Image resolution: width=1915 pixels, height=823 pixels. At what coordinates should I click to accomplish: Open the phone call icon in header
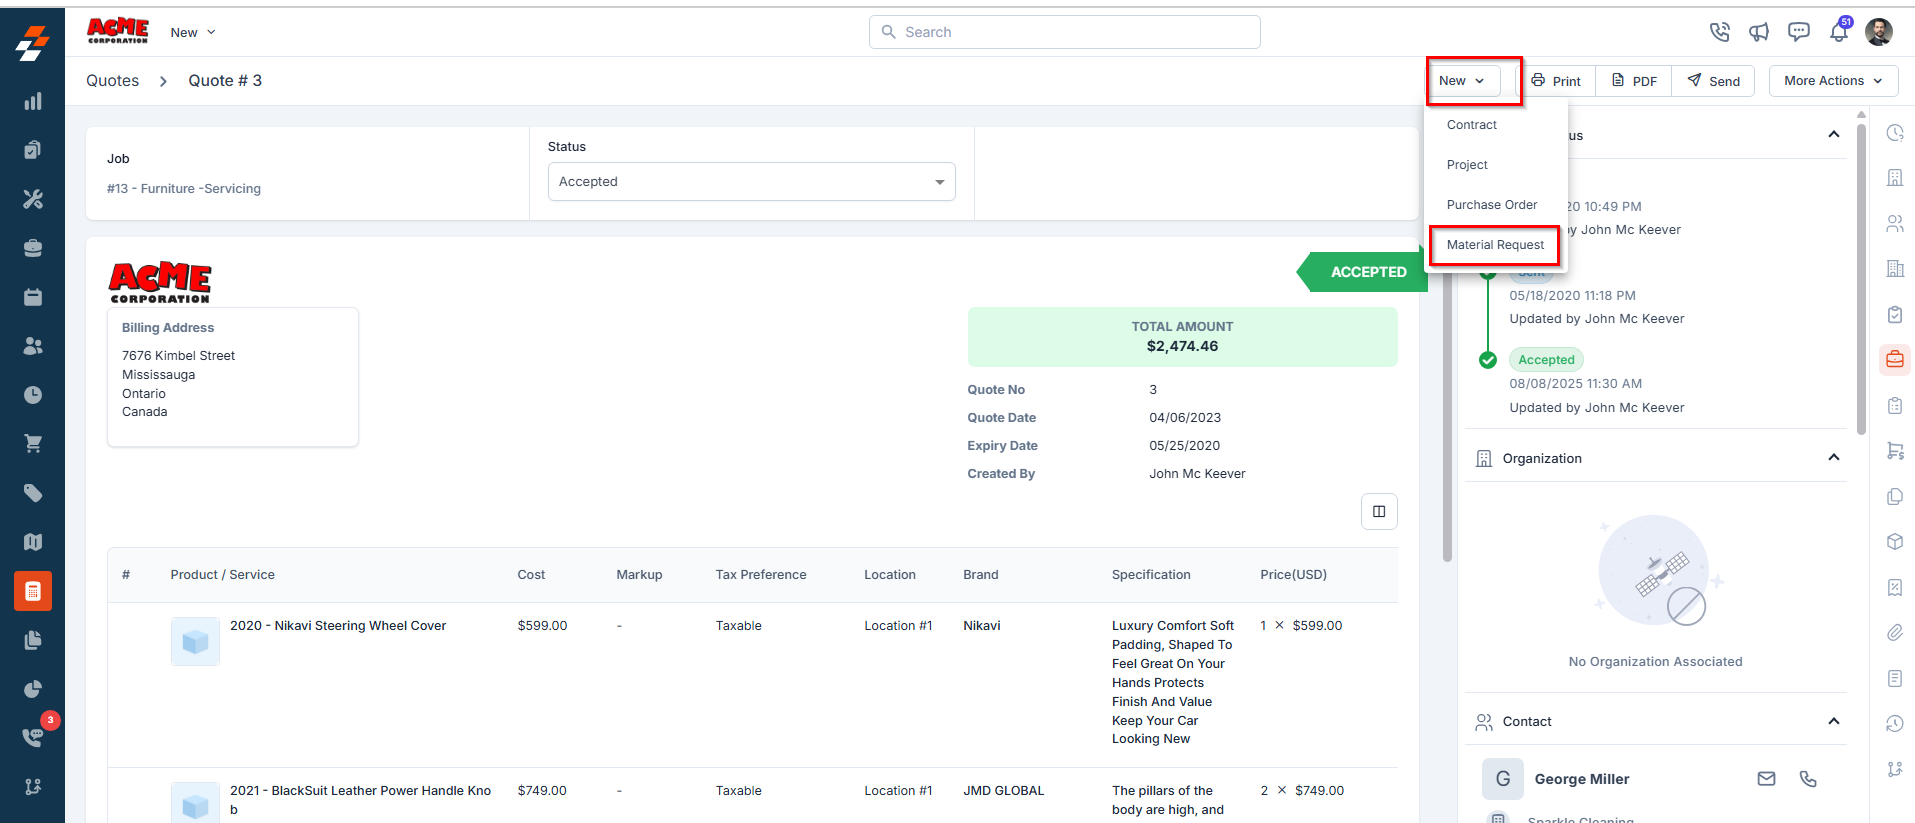[1719, 32]
